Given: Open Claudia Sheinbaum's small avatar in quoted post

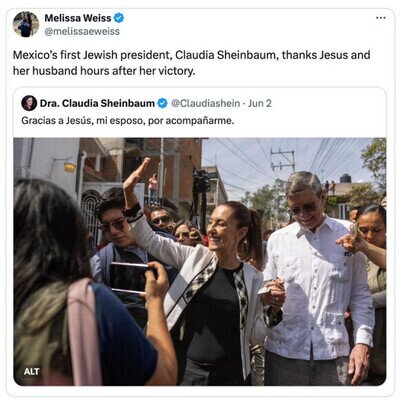Looking at the screenshot, I should coord(29,103).
